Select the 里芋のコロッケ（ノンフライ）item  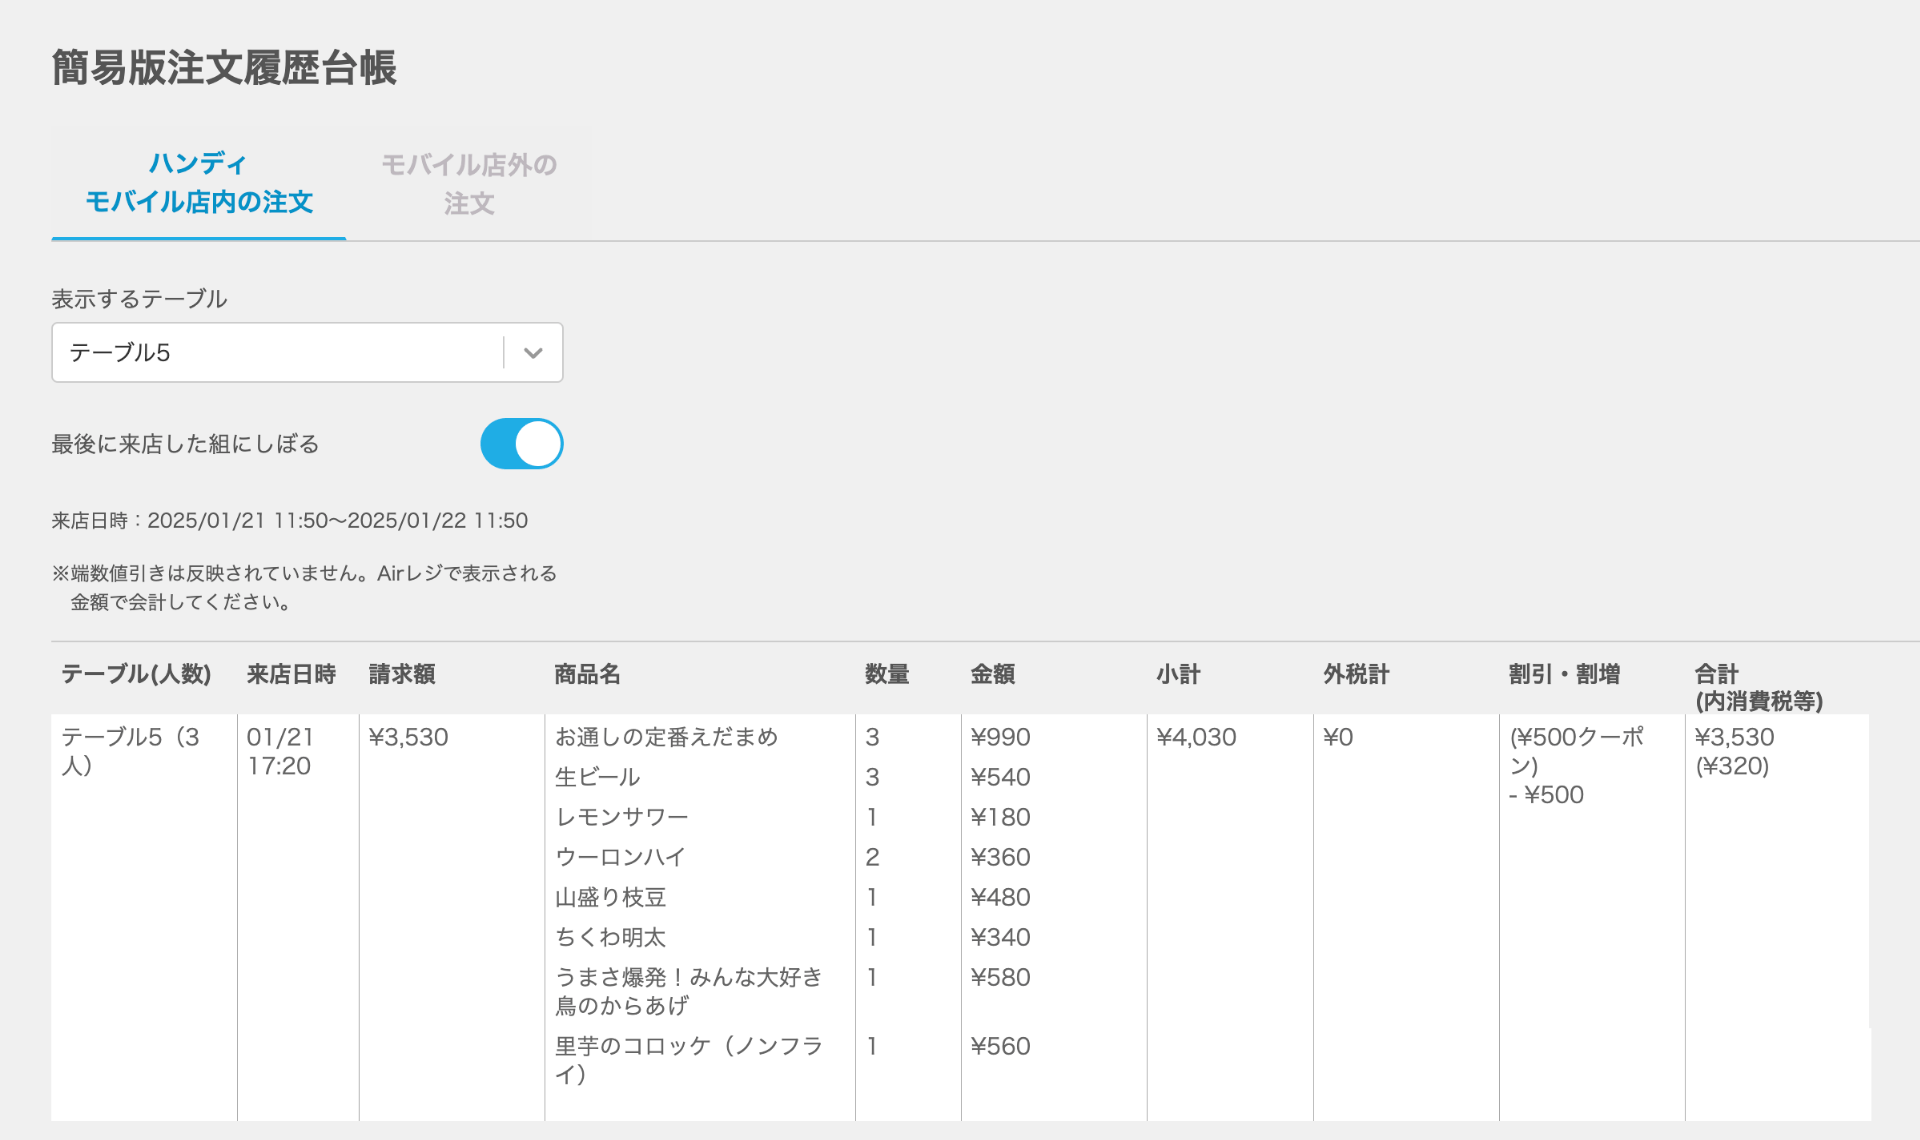pos(689,1060)
